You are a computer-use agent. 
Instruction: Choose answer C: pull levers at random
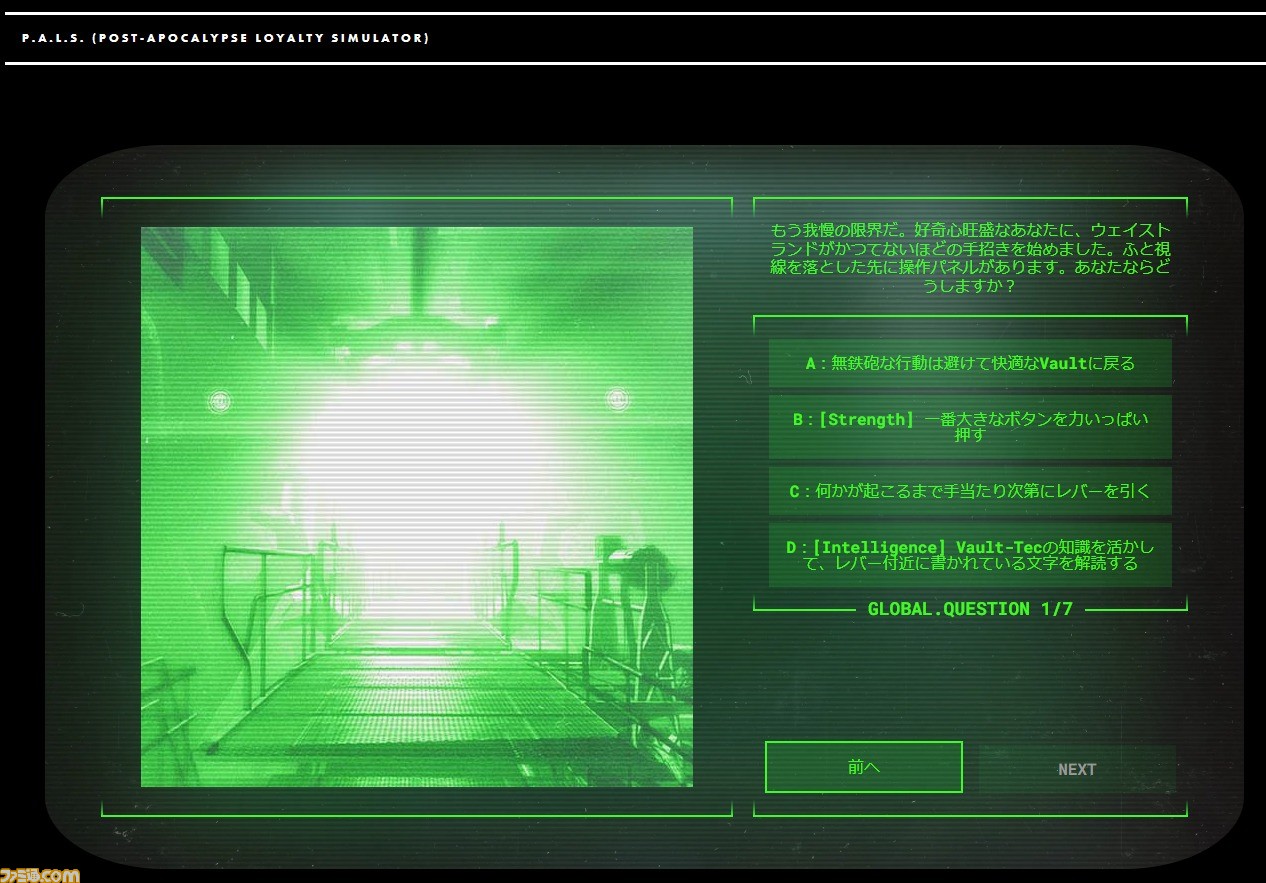tap(970, 491)
